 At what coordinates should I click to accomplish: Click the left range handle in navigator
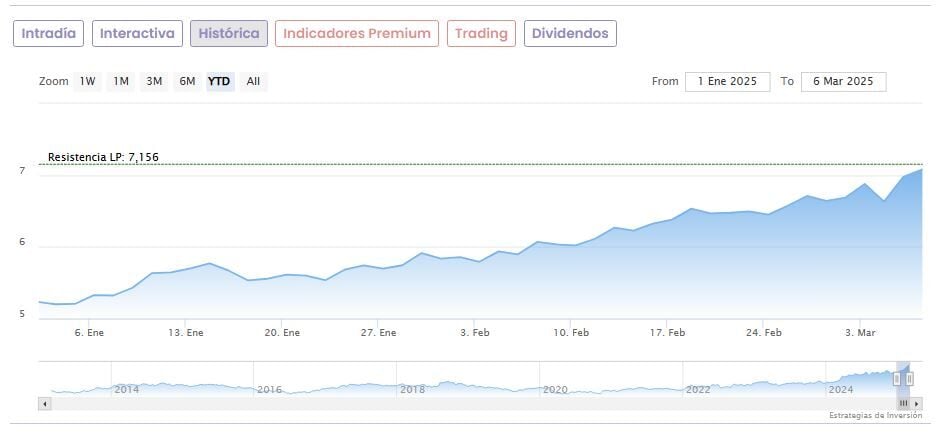(897, 379)
